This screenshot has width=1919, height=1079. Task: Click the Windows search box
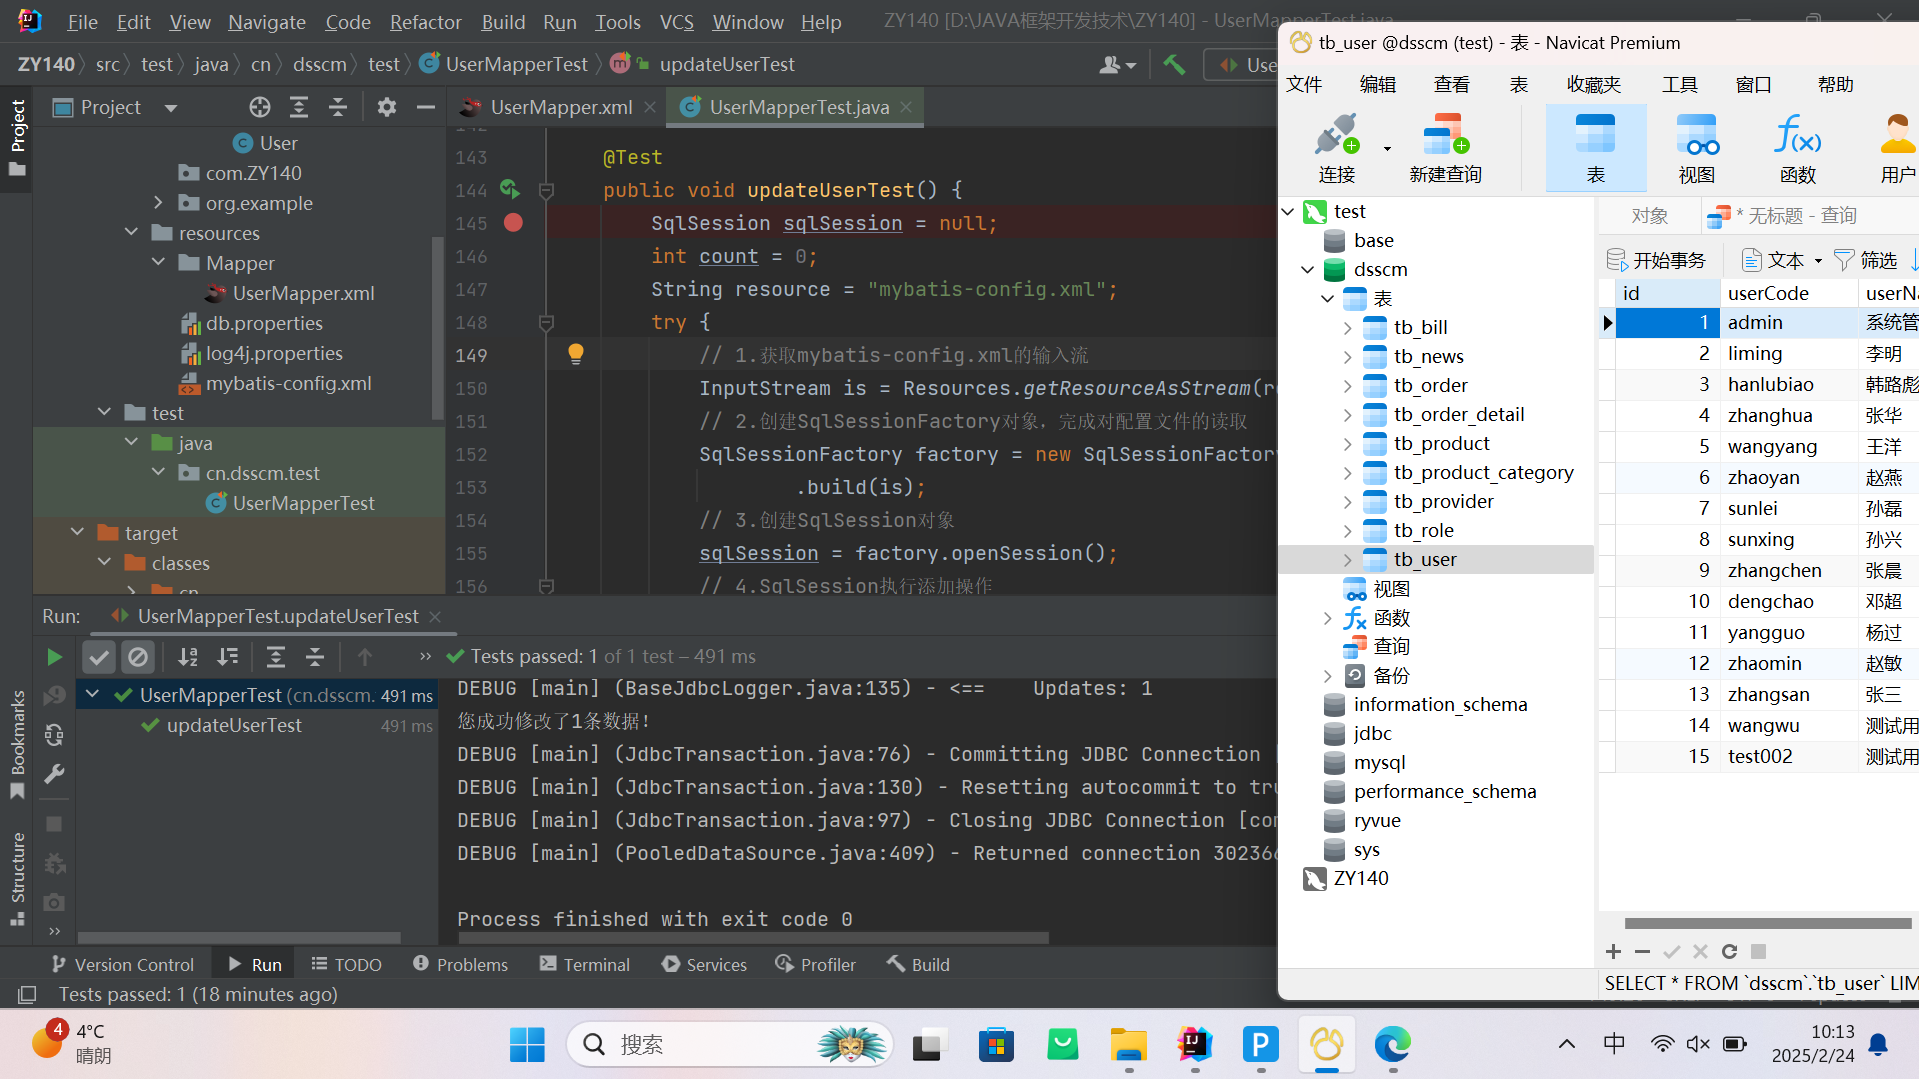[729, 1045]
